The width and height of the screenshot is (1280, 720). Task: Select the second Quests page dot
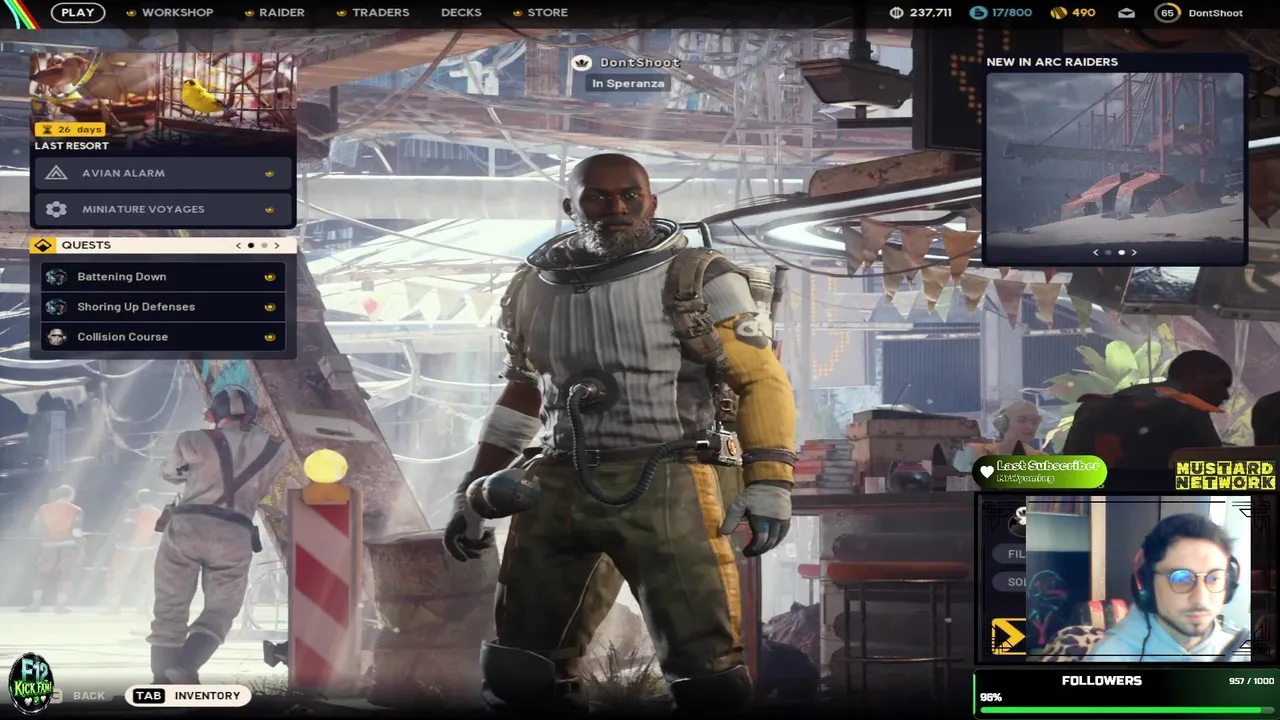264,245
